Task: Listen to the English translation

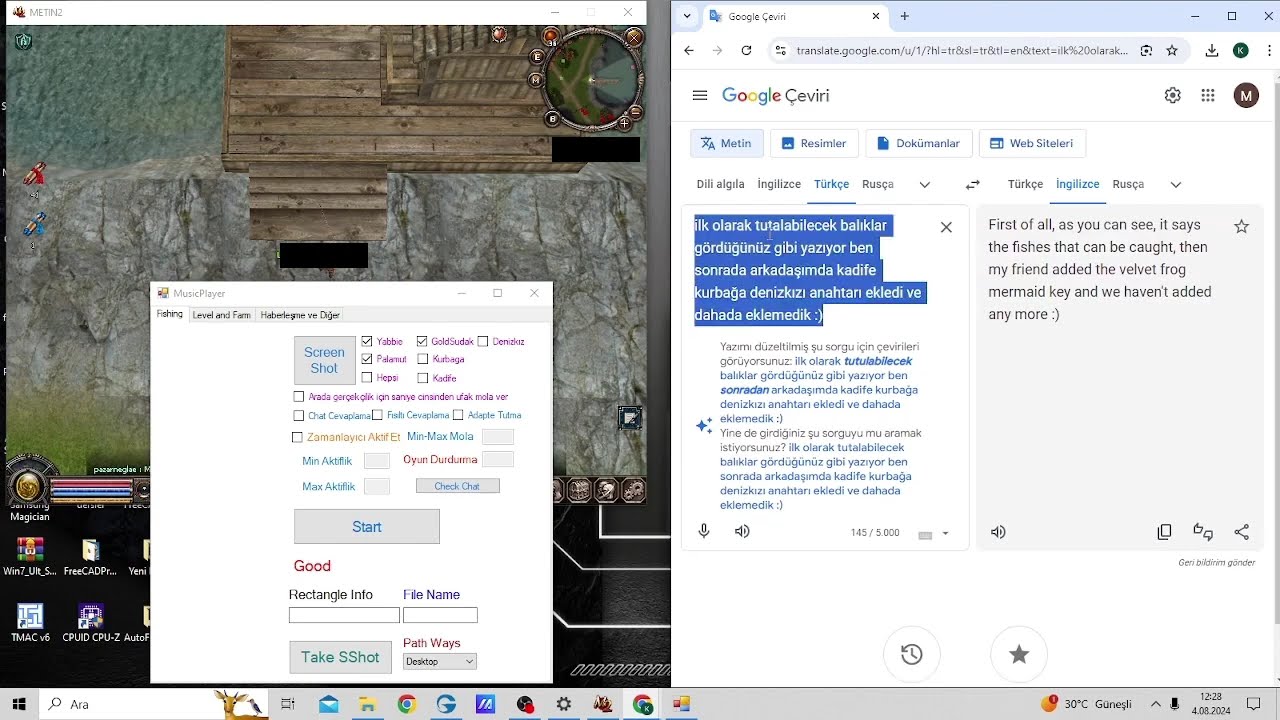Action: [998, 532]
